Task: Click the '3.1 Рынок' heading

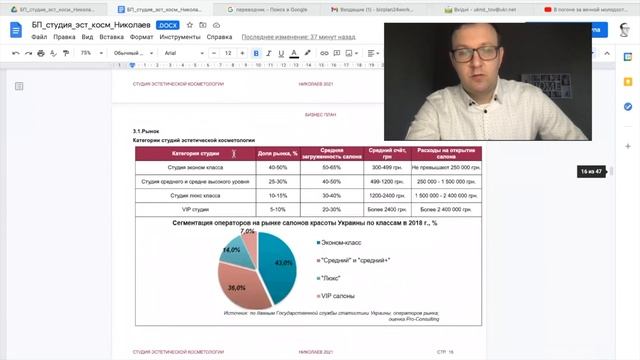Action: pos(146,131)
